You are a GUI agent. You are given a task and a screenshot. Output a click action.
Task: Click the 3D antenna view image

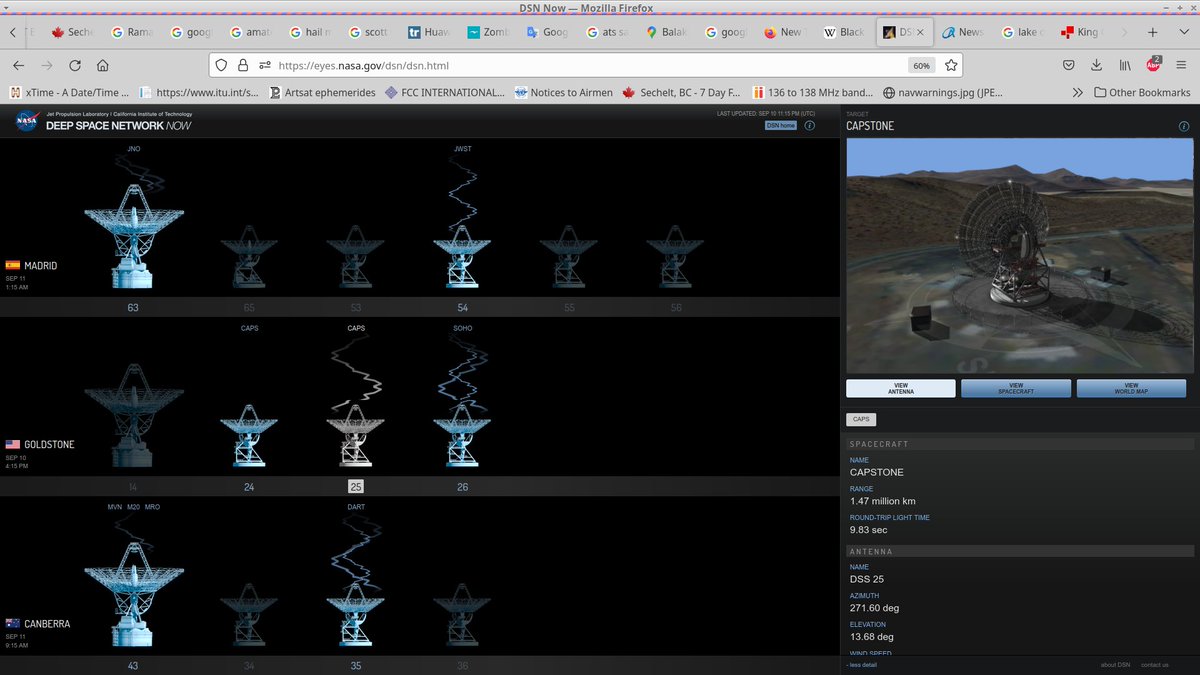[x=1020, y=256]
